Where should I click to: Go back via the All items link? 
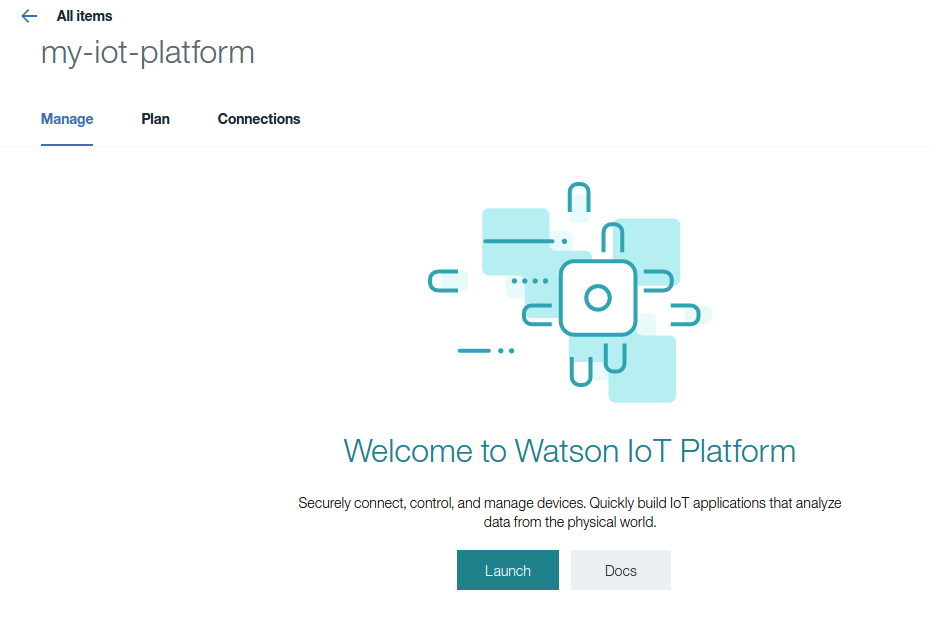point(84,16)
